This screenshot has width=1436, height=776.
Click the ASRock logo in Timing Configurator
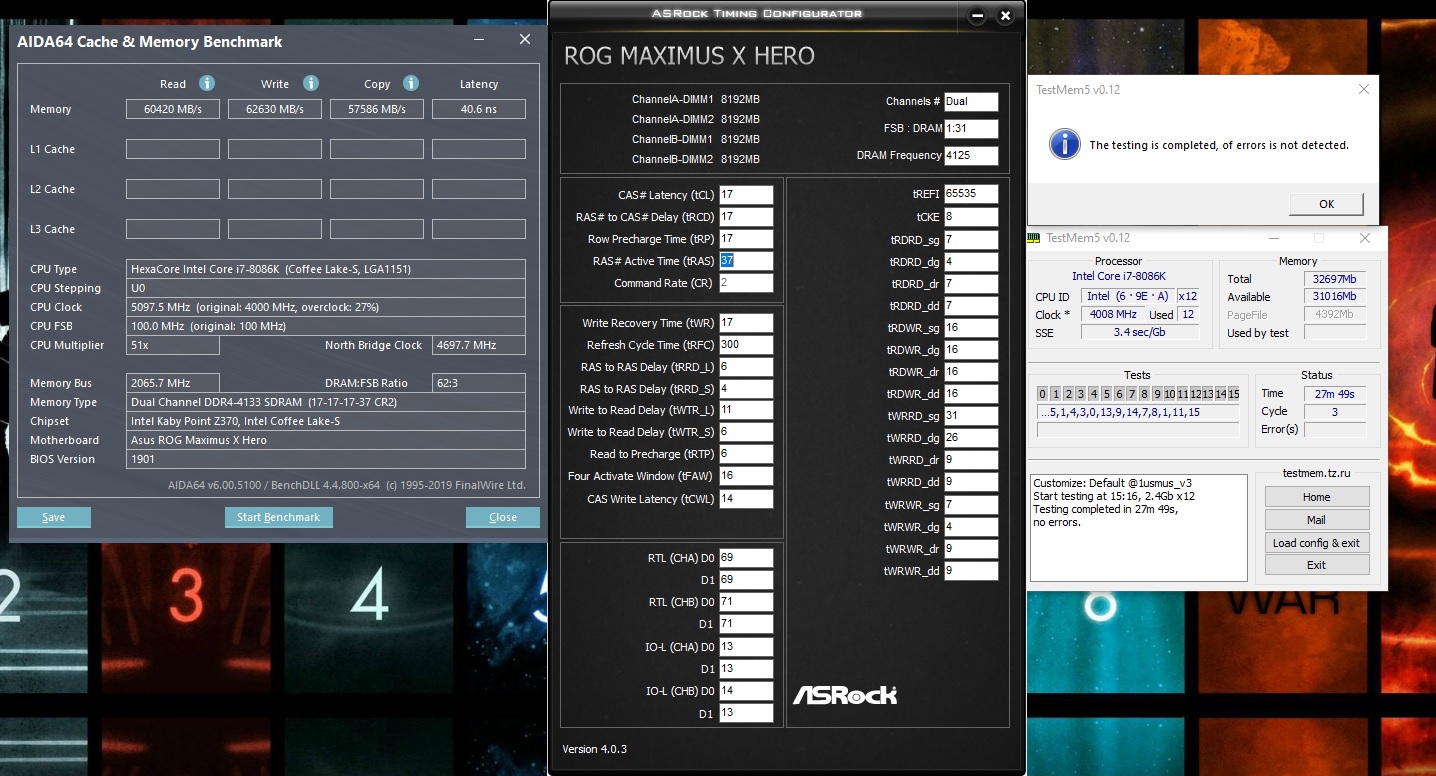[x=845, y=694]
